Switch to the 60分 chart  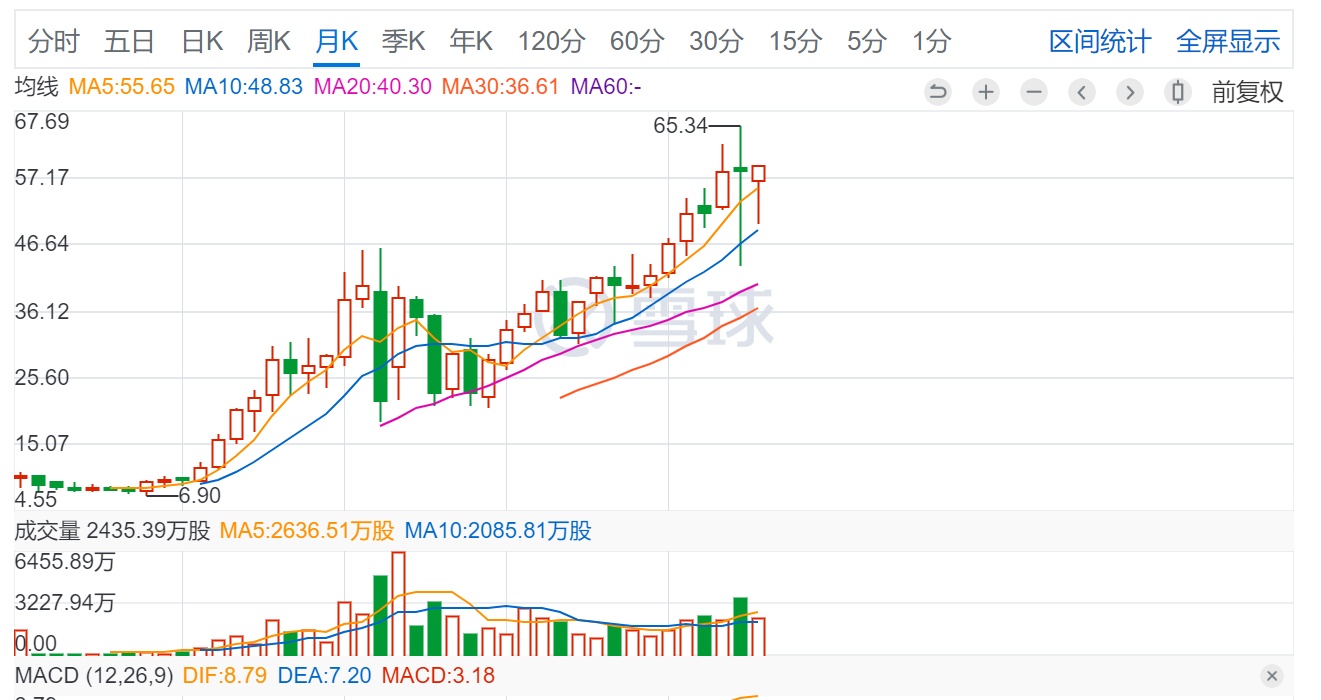pos(636,42)
